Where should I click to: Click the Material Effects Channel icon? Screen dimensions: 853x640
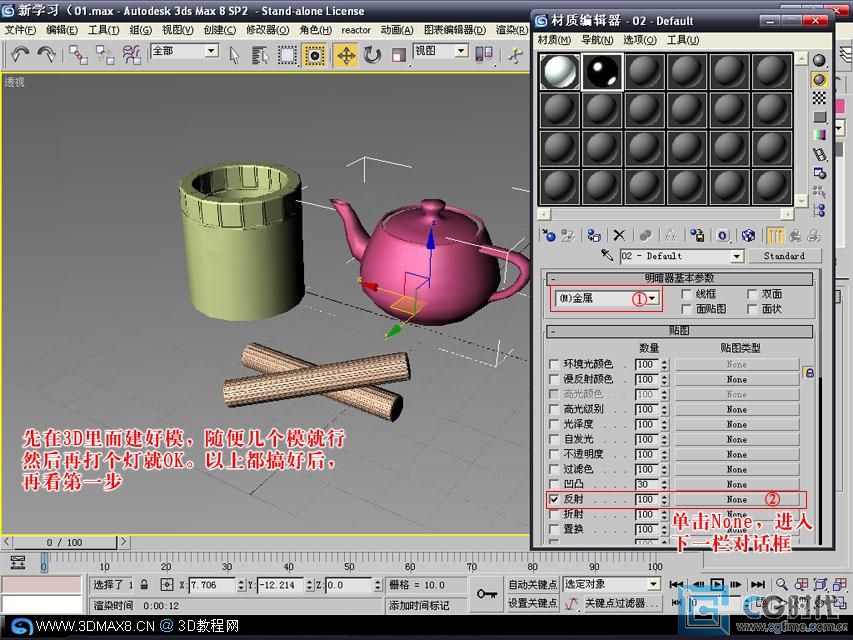pos(722,235)
